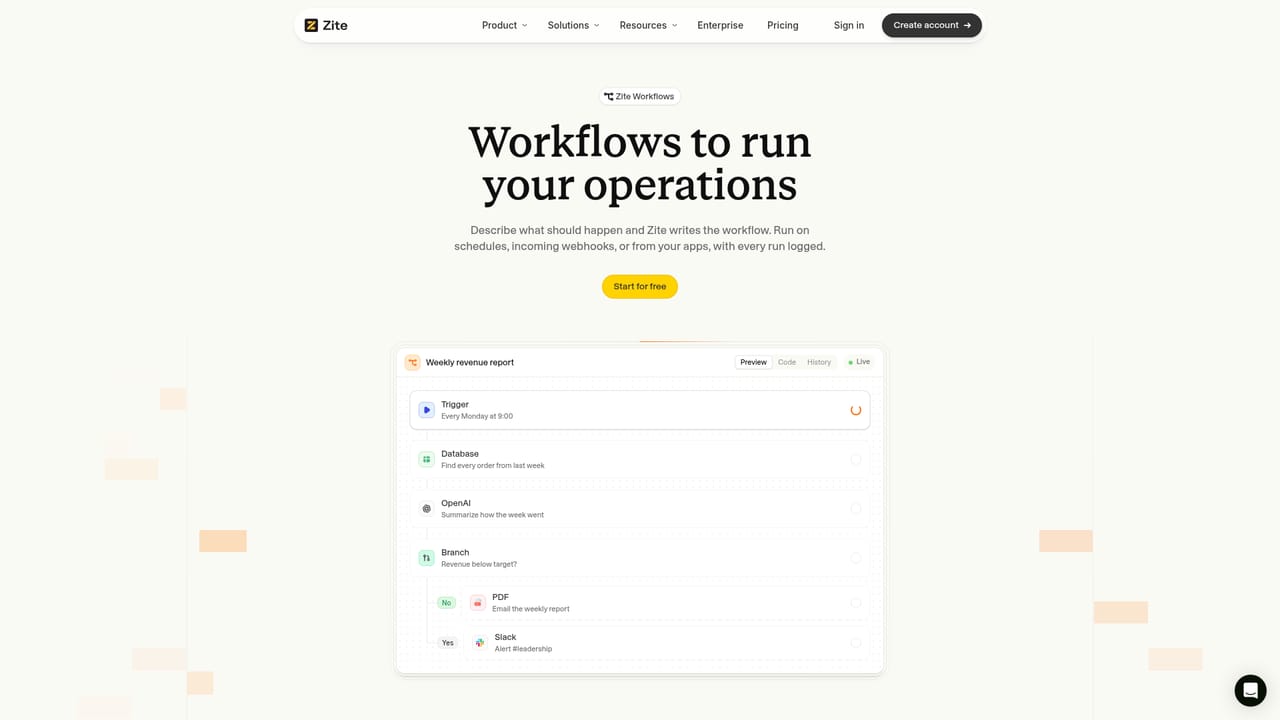Screen dimensions: 1280x720
Task: Click the OpenAI step icon
Action: [x=427, y=509]
